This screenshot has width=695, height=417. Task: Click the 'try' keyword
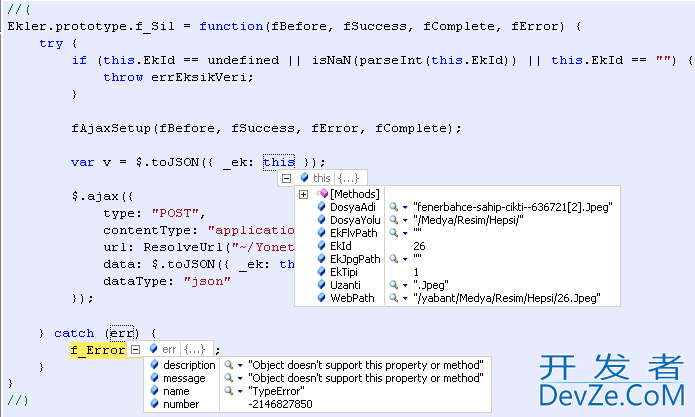[51, 43]
